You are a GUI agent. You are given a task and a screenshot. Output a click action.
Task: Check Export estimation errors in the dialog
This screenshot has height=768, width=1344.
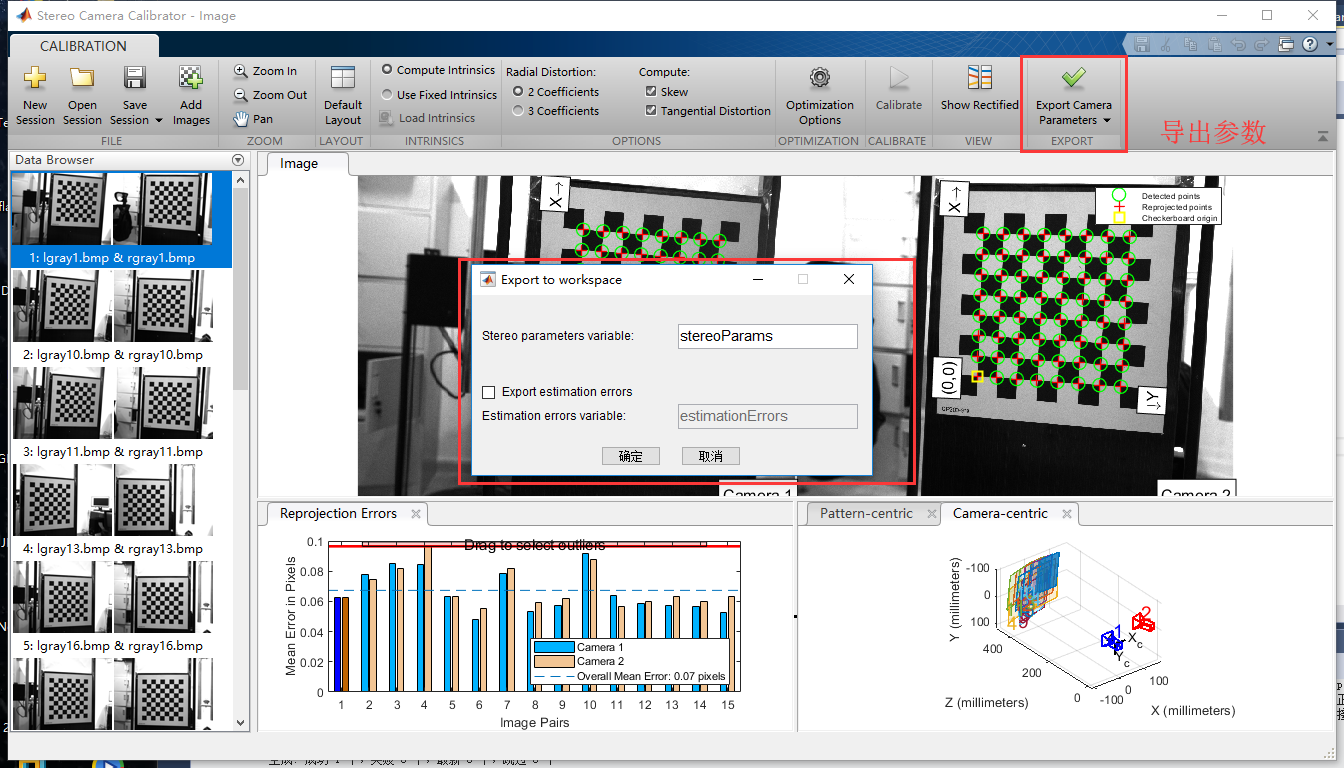pos(488,391)
